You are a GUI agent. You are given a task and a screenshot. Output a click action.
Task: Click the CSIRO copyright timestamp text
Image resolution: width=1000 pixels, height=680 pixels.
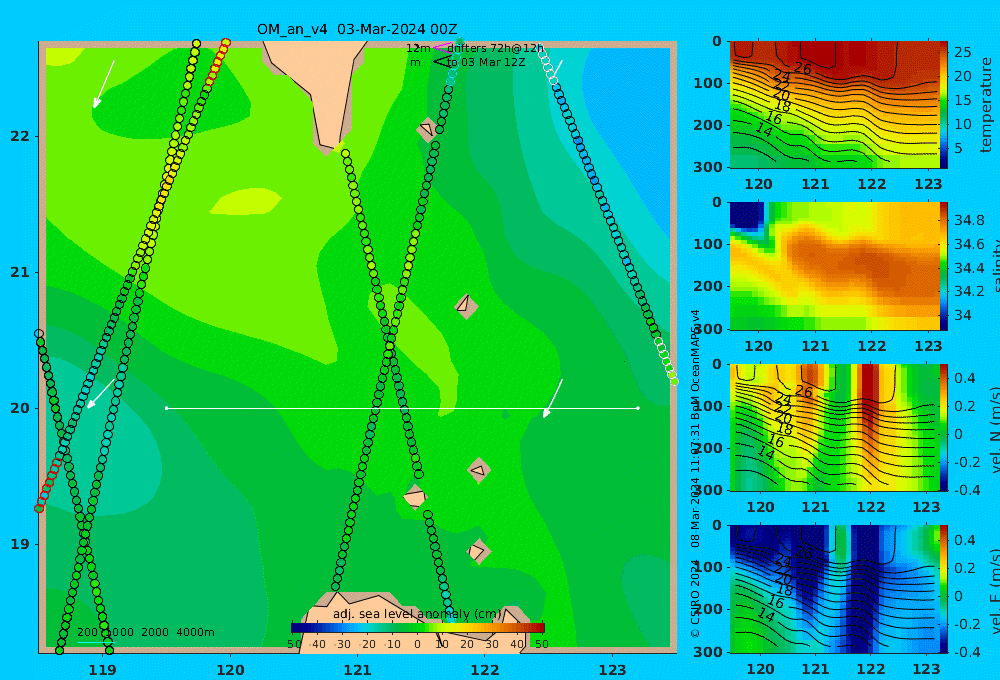[x=695, y=473]
